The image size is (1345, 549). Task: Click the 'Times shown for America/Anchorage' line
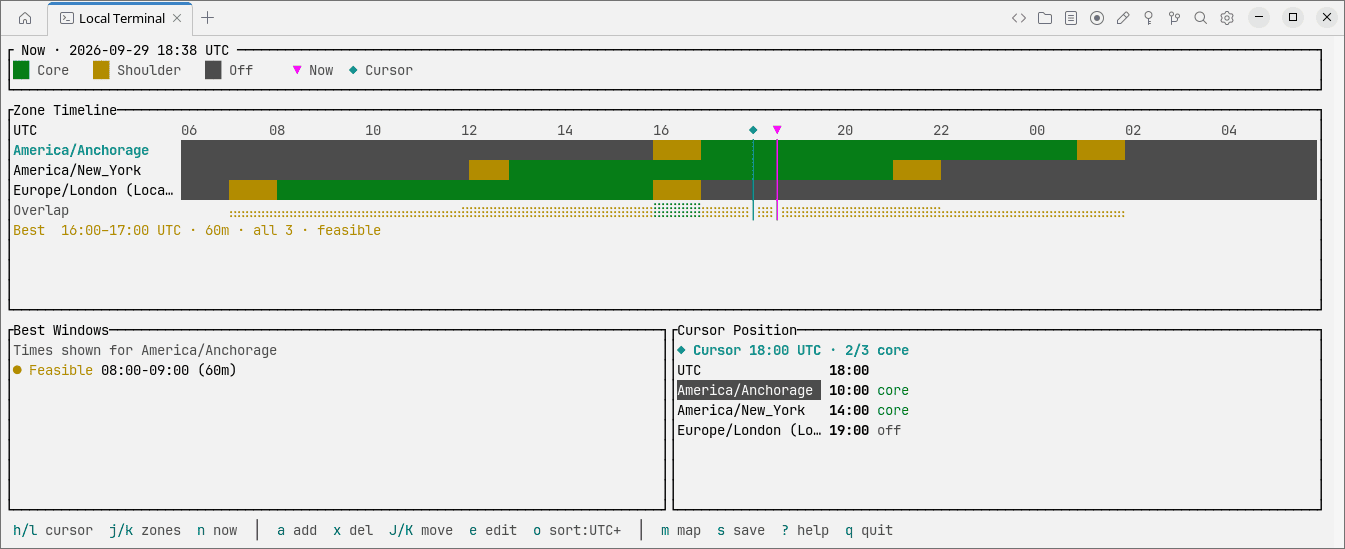click(x=145, y=350)
